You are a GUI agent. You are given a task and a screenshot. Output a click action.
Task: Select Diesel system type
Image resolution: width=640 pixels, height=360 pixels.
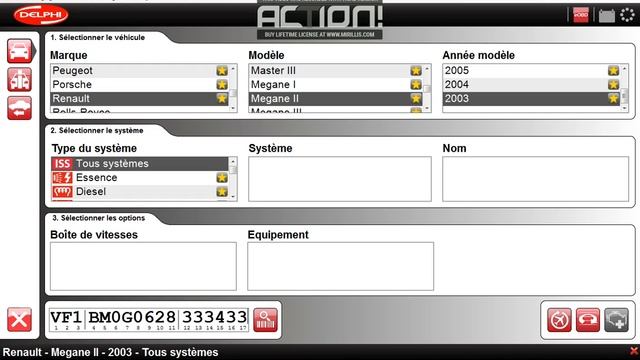[x=140, y=191]
